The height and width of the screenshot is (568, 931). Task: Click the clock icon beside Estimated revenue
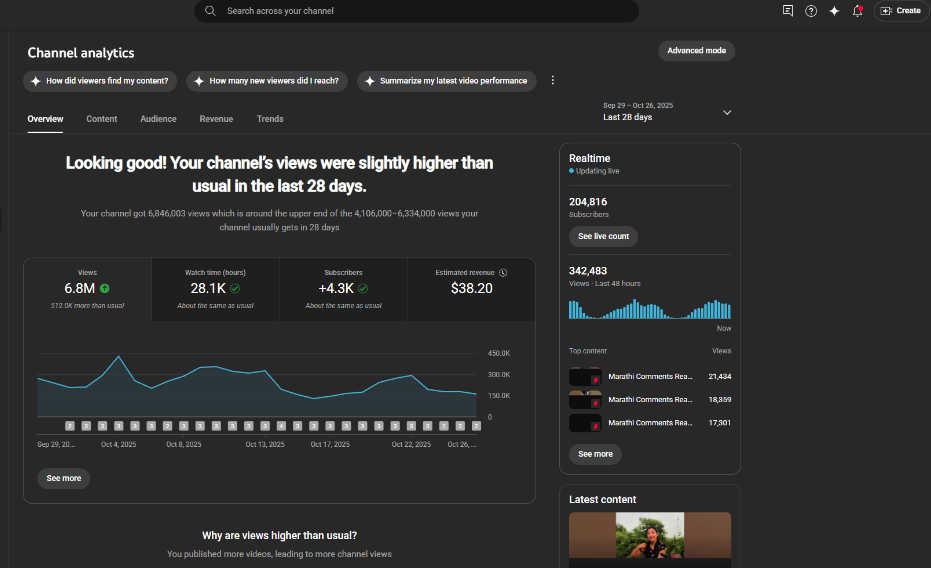point(503,272)
